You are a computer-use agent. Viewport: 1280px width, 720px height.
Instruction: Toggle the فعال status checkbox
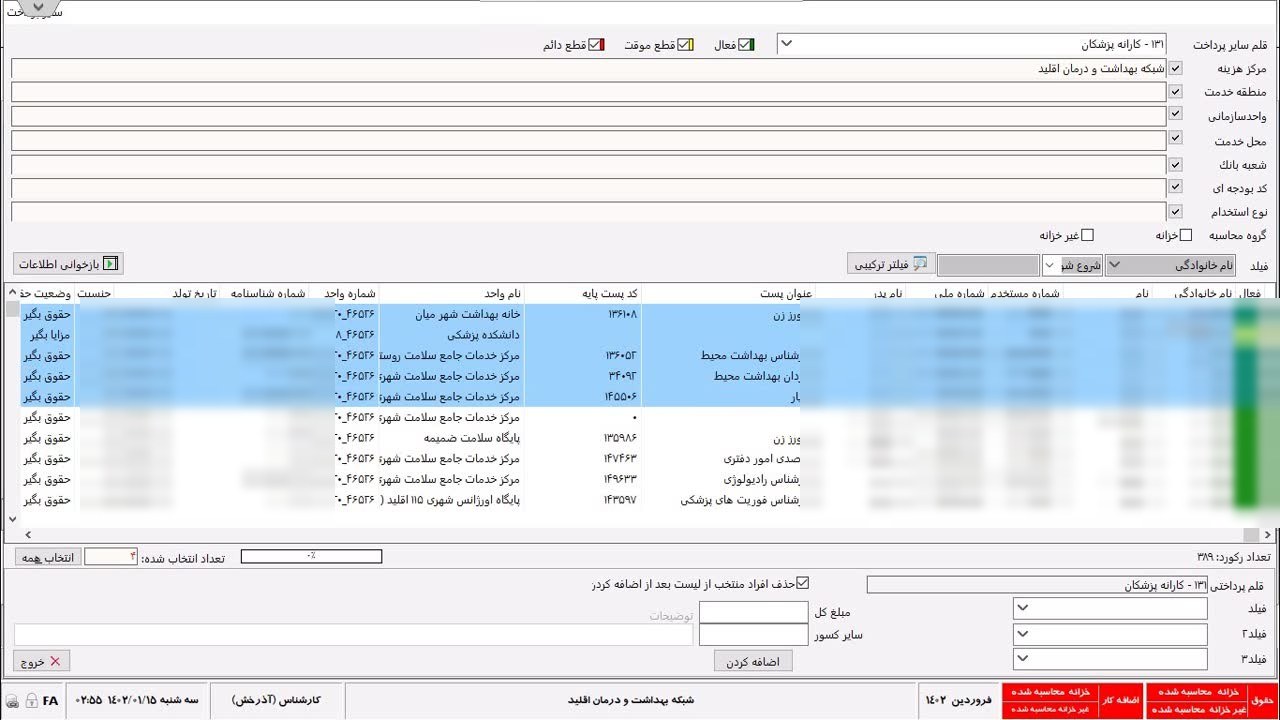746,45
